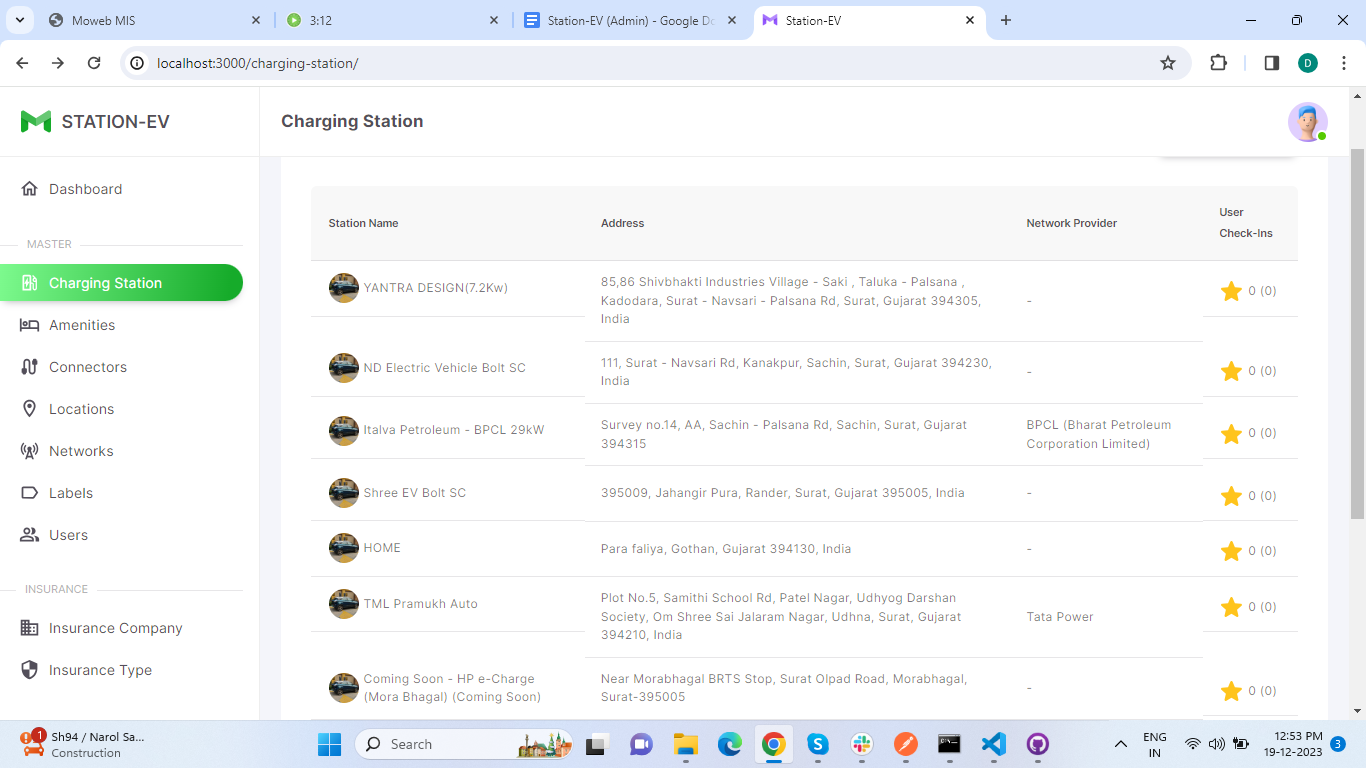Viewport: 1366px width, 768px height.
Task: Open the Users people icon
Action: 29,535
